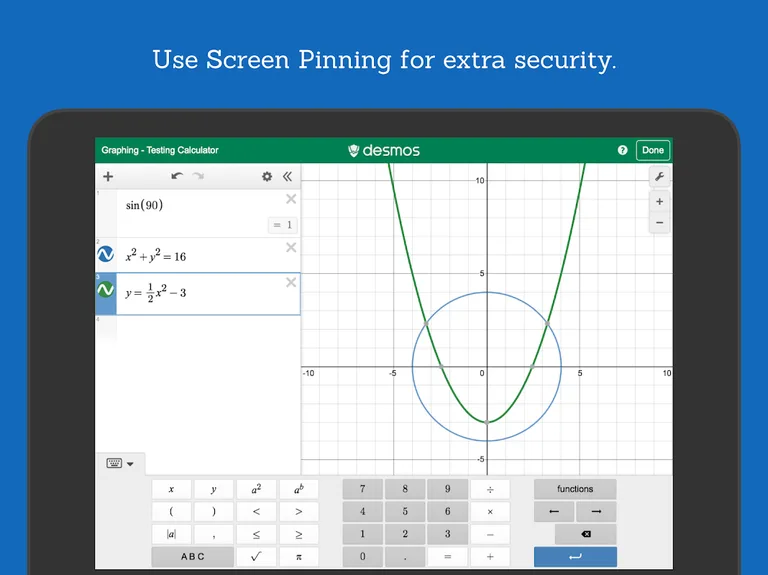
Task: Delete the sin(90) expression
Action: (x=291, y=199)
